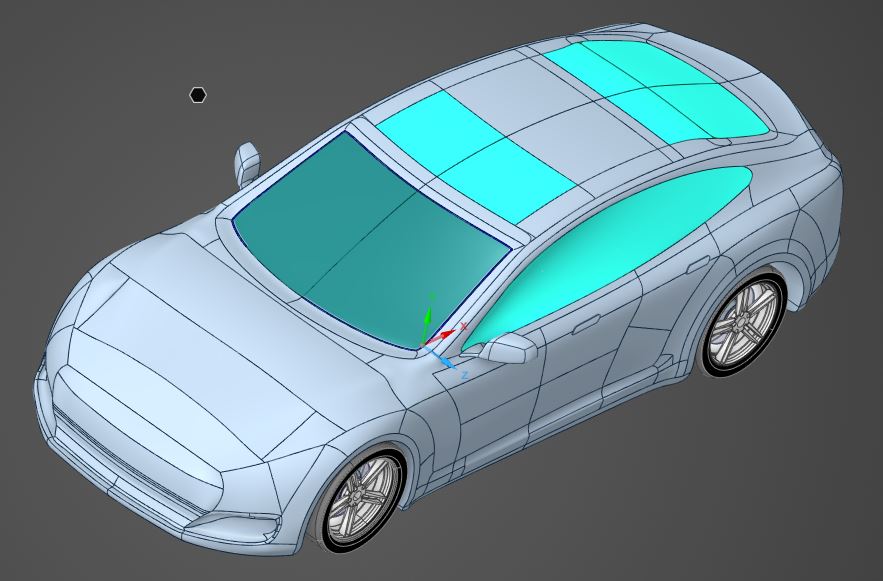883x581 pixels.
Task: Select the black hexagon point marker
Action: 198,95
